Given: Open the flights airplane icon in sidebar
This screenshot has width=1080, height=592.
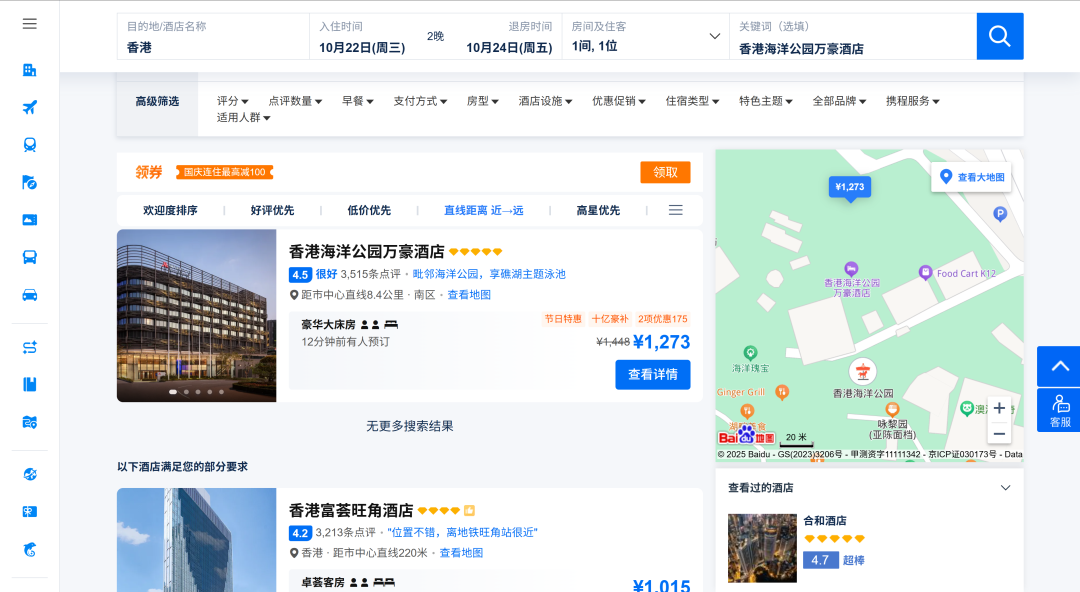Looking at the screenshot, I should 29,108.
